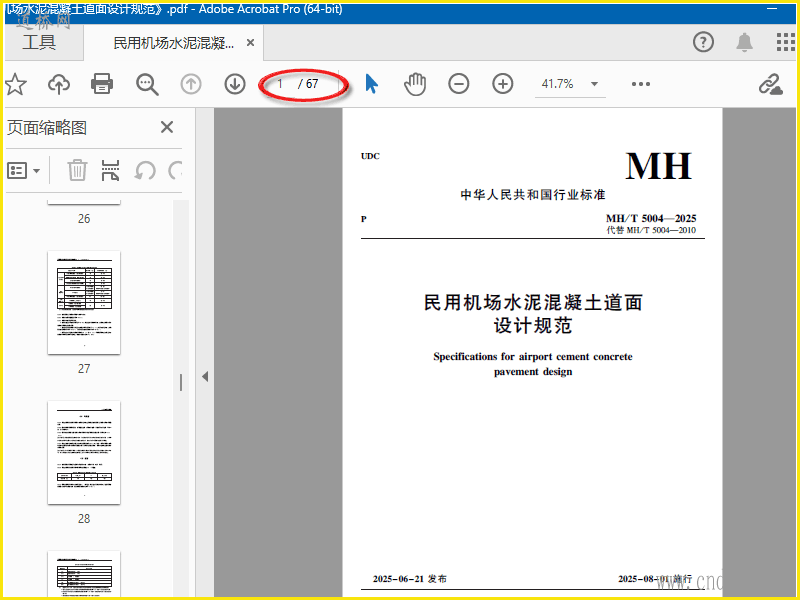Zoom out with the minus button
Screen dimensions: 800x600
point(459,84)
